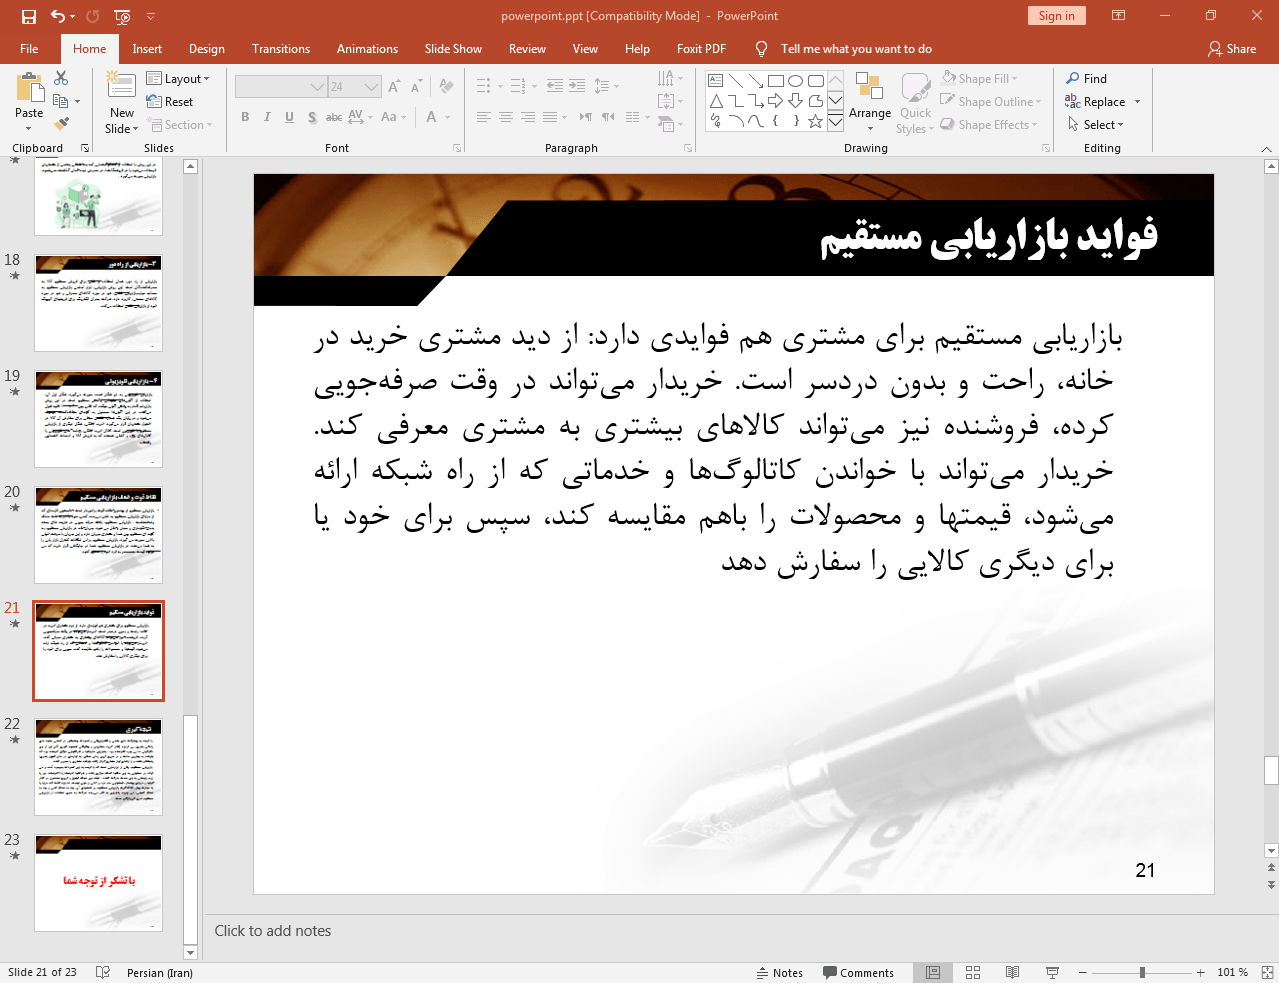Screen dimensions: 1279x983
Task: Switch to the Insert tab
Action: 147,49
